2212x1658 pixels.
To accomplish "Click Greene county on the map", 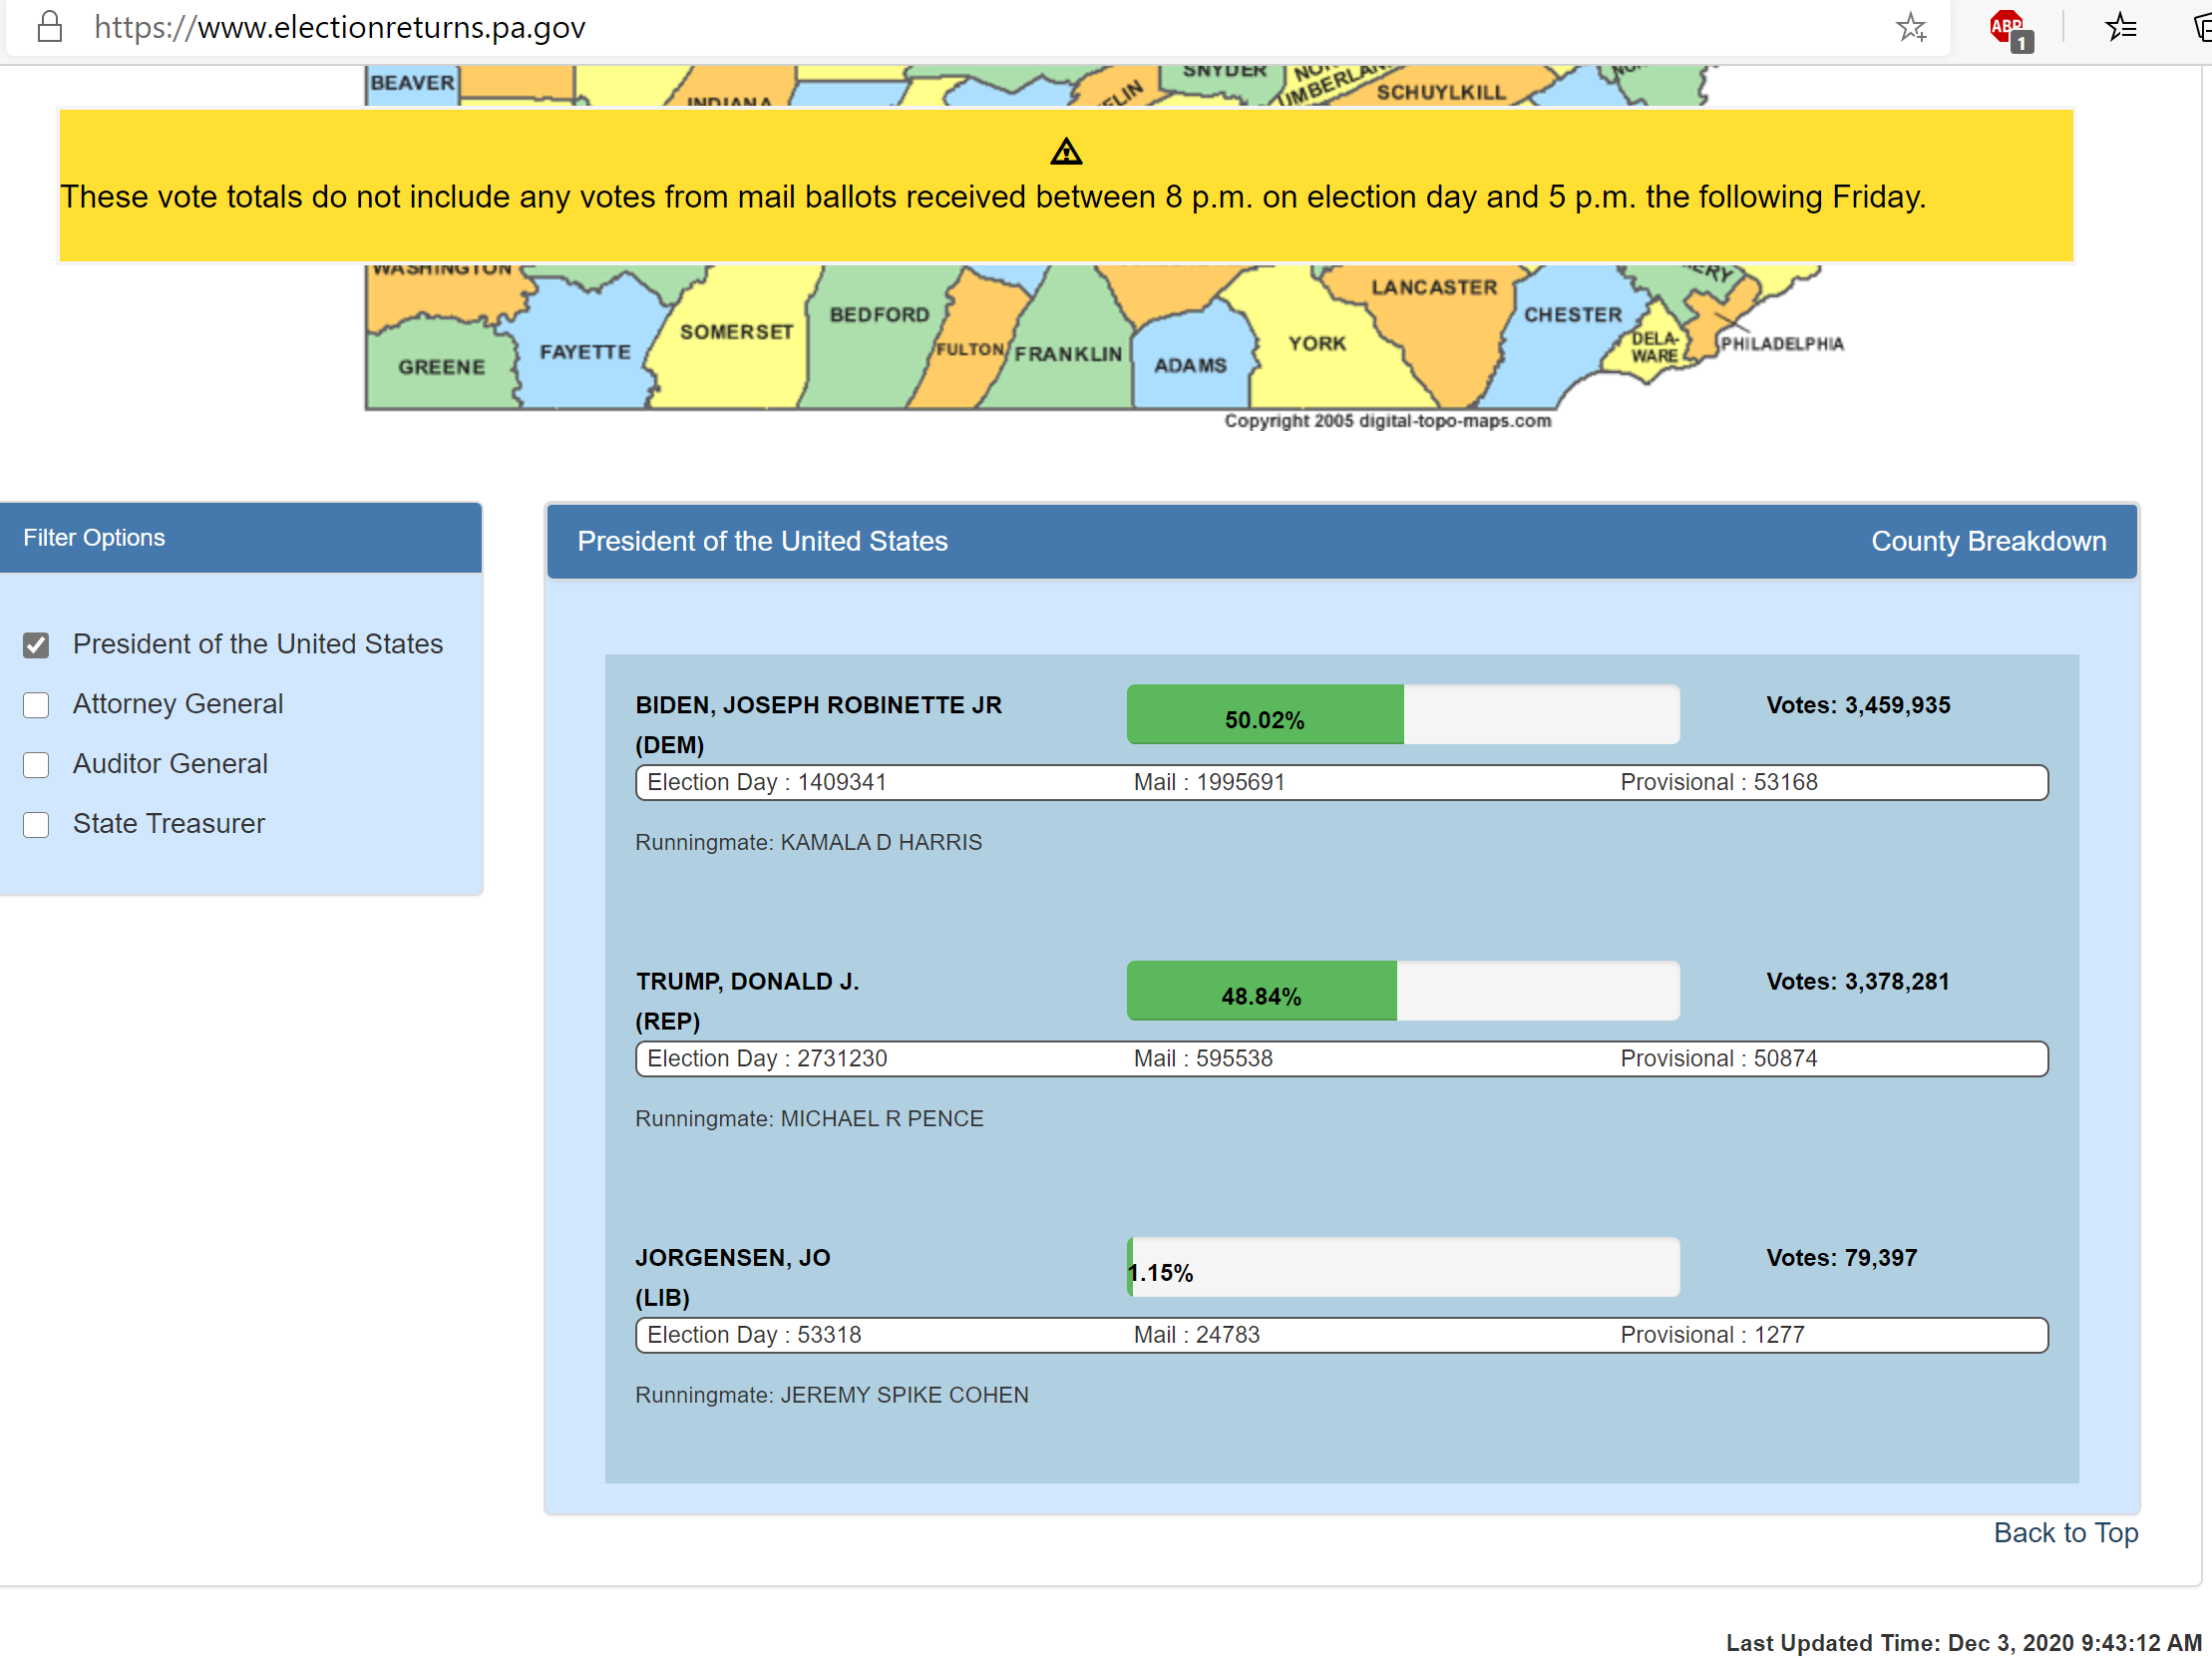I will pos(441,368).
